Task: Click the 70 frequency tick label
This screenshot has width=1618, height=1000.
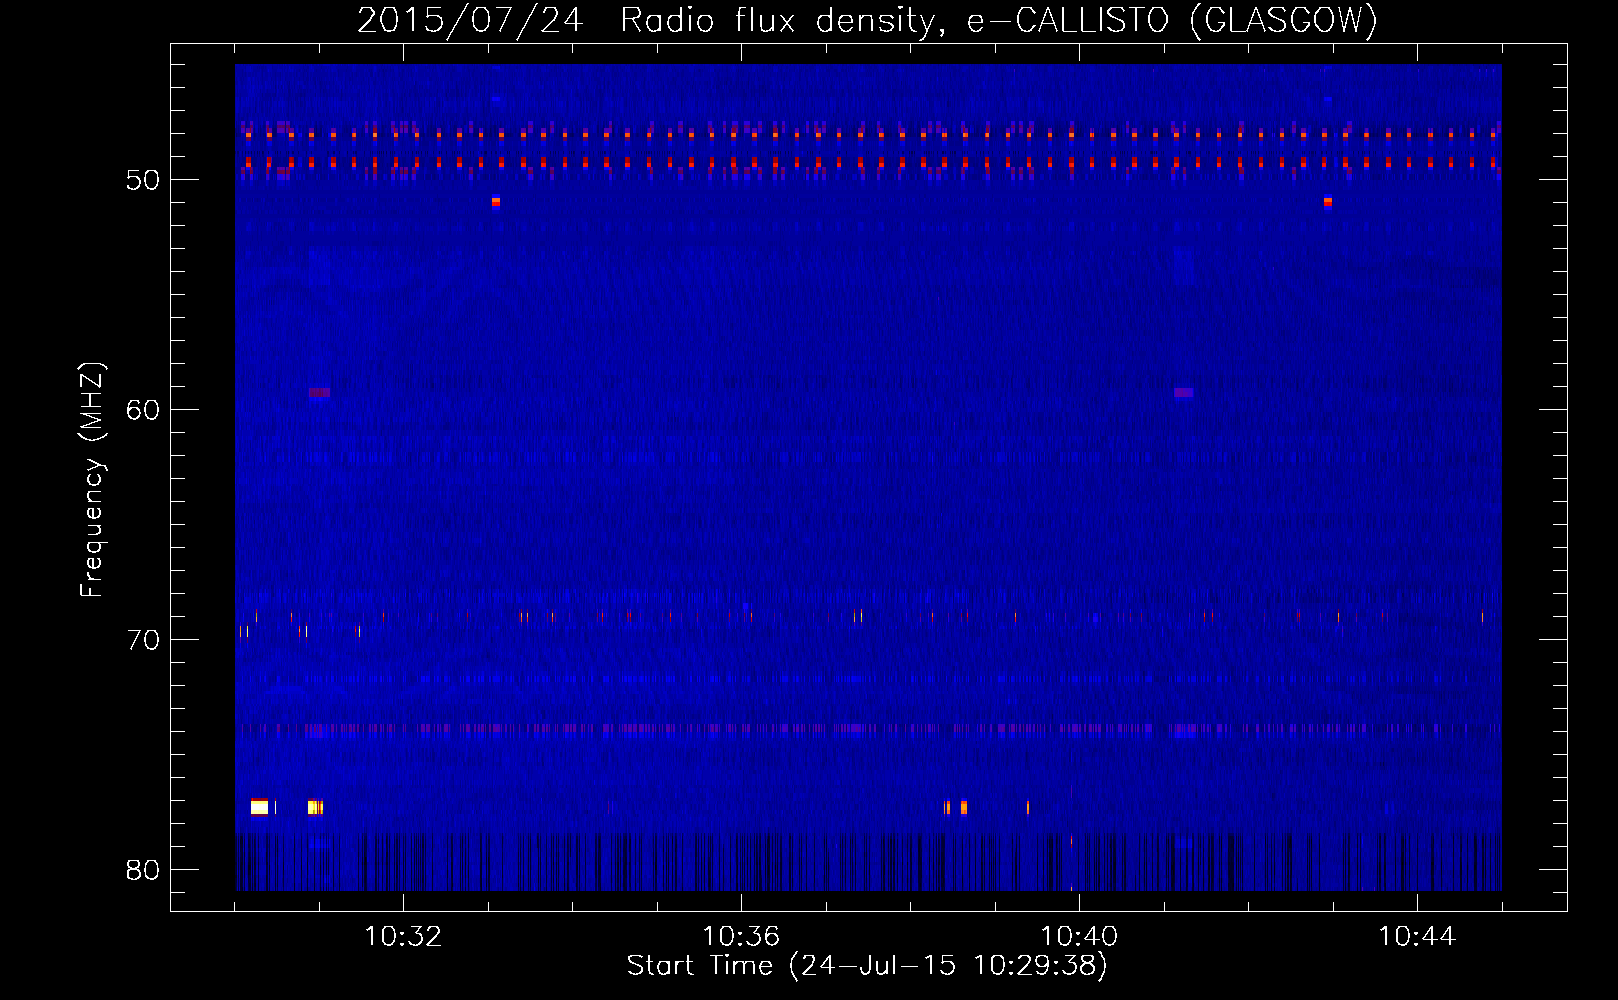Action: pos(143,640)
